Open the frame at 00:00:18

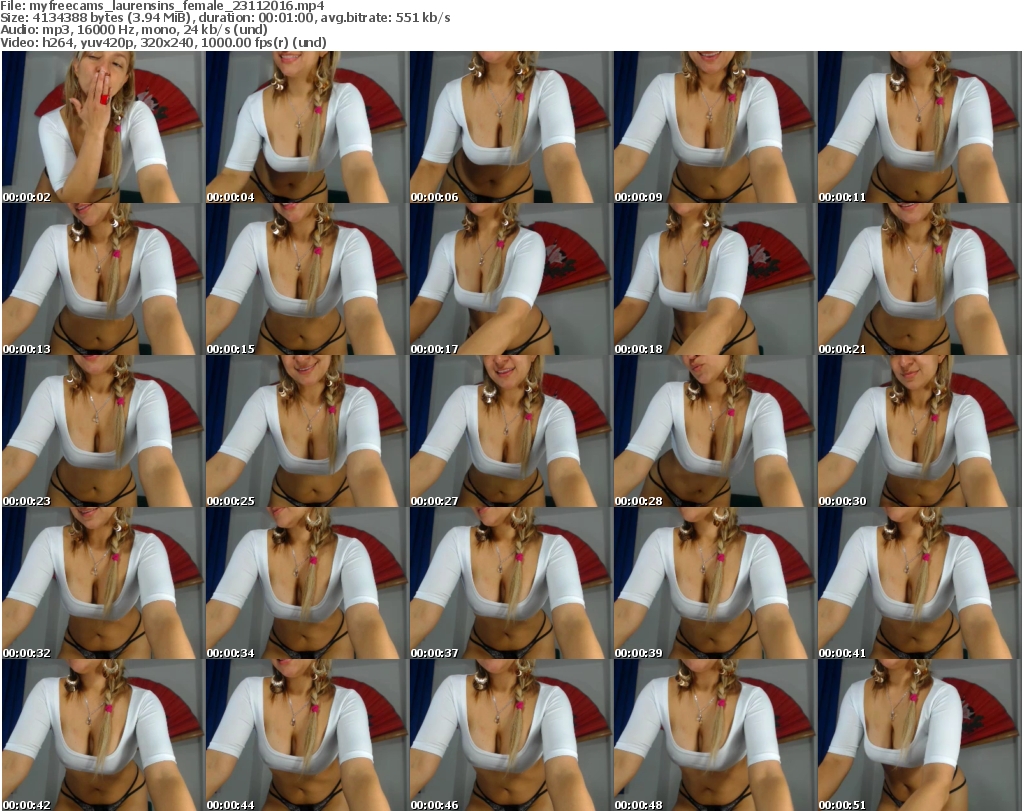[x=714, y=279]
